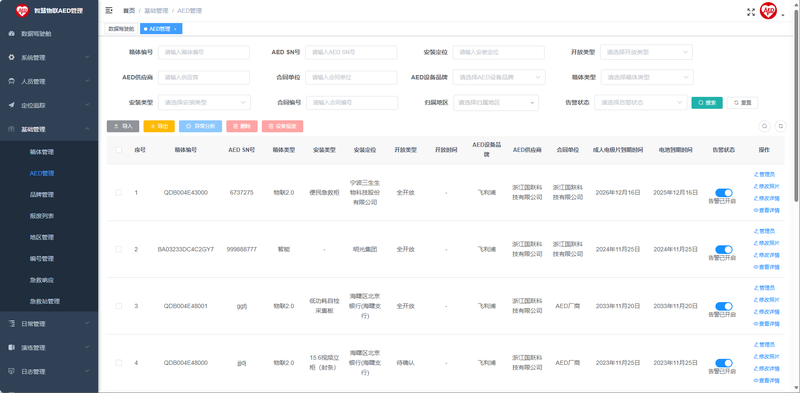Click 修改照片 for row QDB004E48000

[x=766, y=356]
